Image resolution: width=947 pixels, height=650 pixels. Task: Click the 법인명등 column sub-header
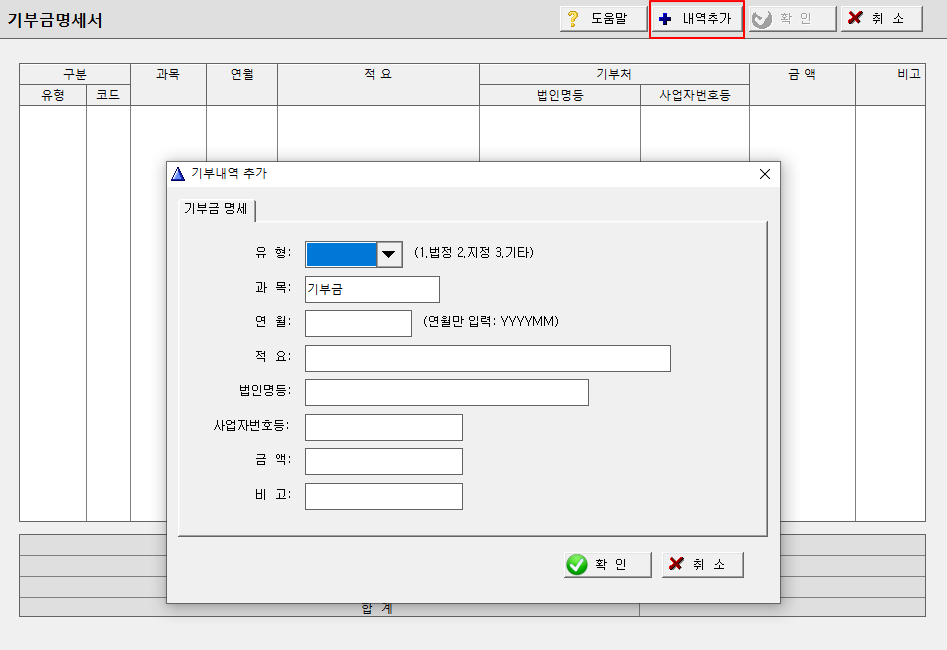560,95
